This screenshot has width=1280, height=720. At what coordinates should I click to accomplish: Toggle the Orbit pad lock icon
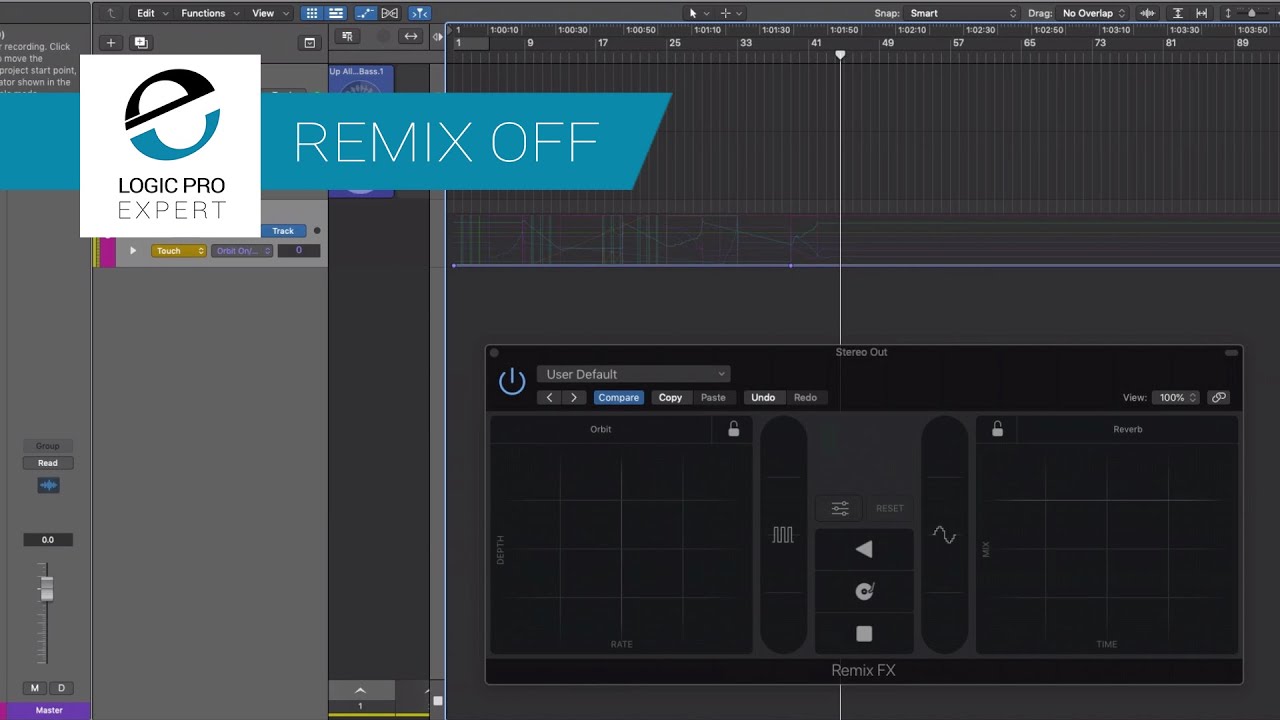pyautogui.click(x=733, y=429)
